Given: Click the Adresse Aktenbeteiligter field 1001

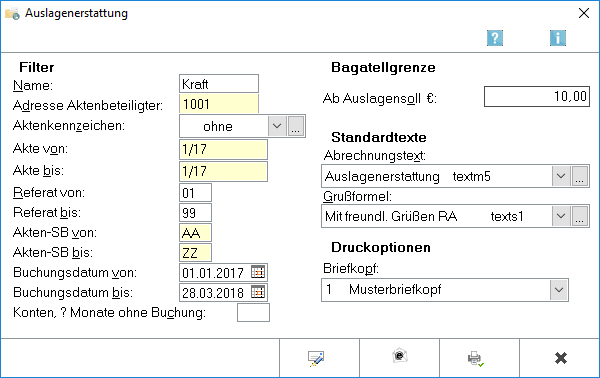Looking at the screenshot, I should [x=219, y=104].
